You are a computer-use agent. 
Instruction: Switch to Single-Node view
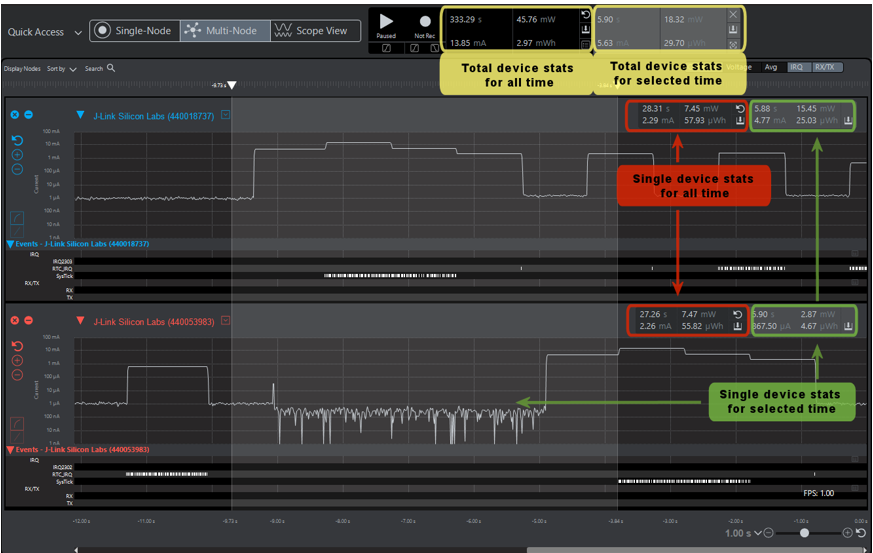pyautogui.click(x=134, y=31)
